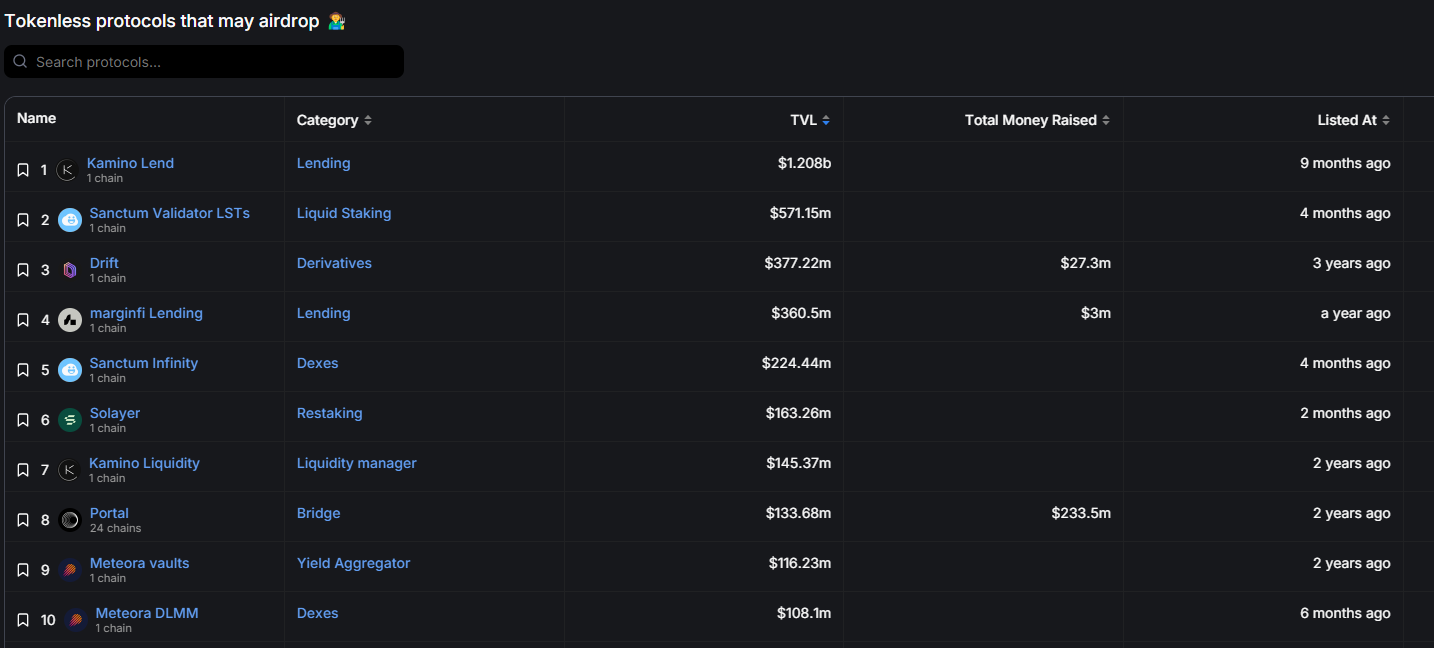Open the Liquid Staking category link
This screenshot has height=648, width=1434.
point(344,213)
